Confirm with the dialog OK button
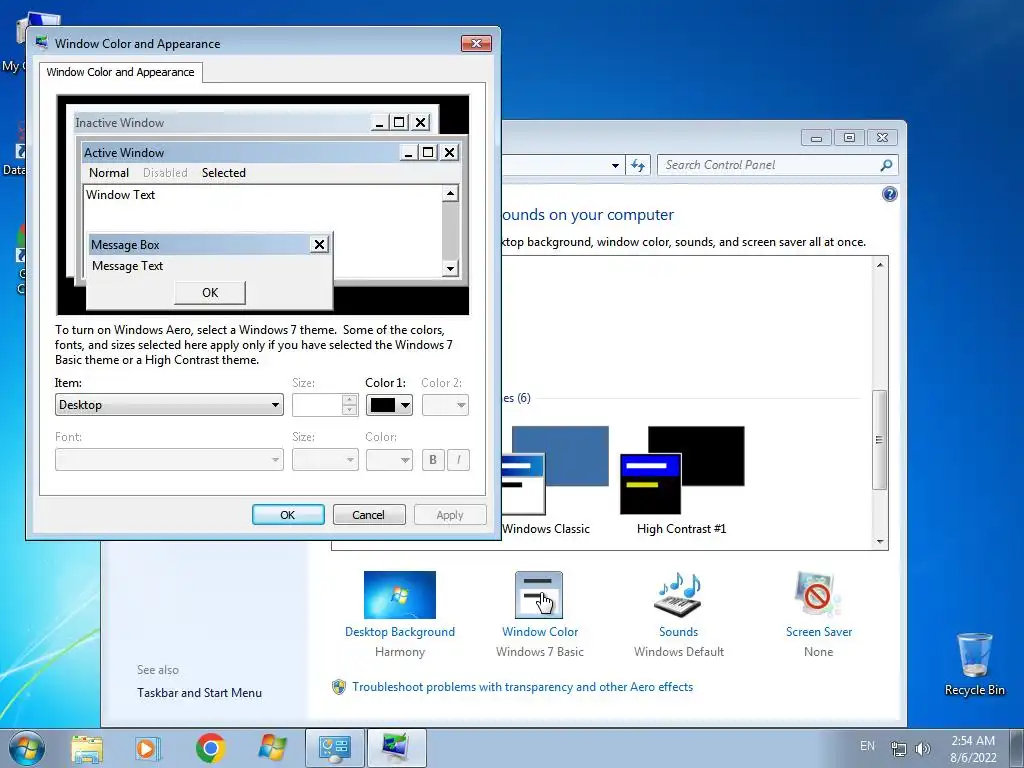 coord(288,515)
